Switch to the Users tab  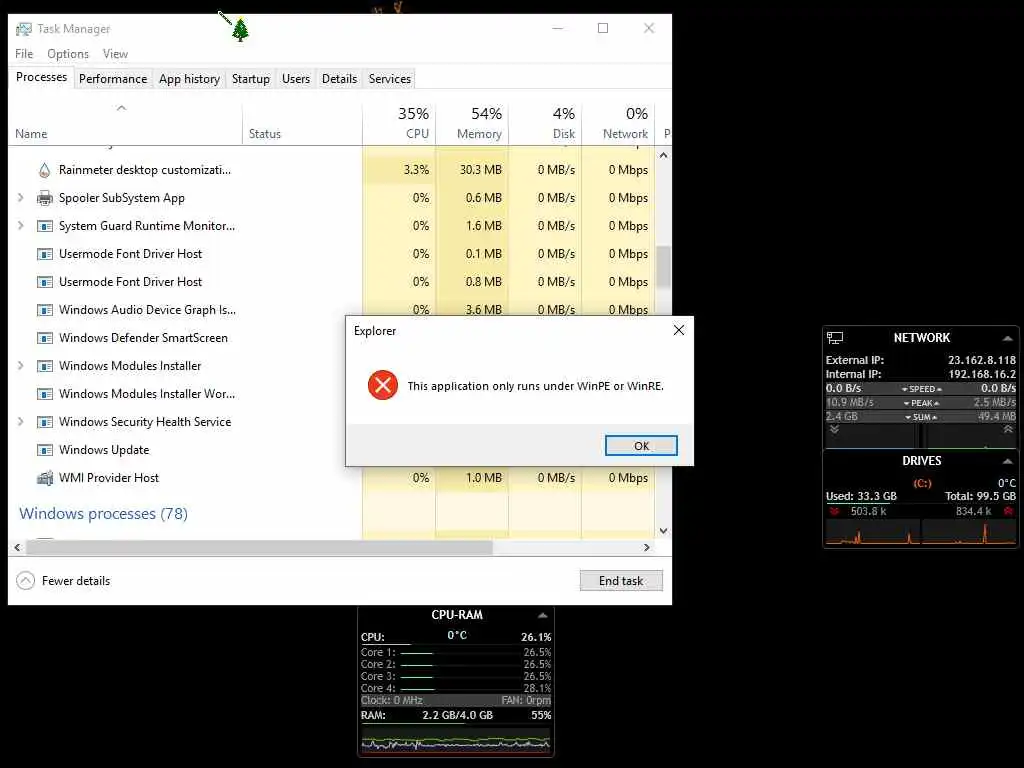(296, 79)
